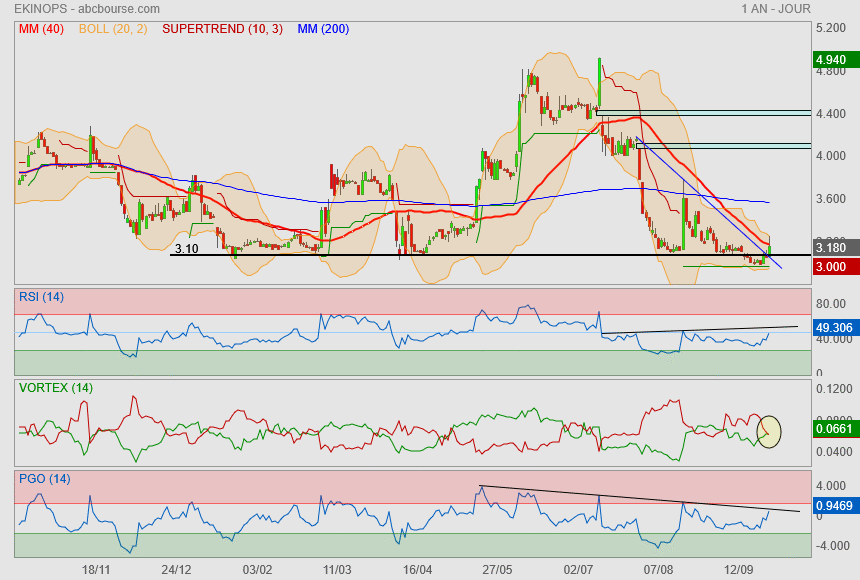Click the blue 49.306 RSI value tag
This screenshot has width=860, height=580.
pos(834,327)
